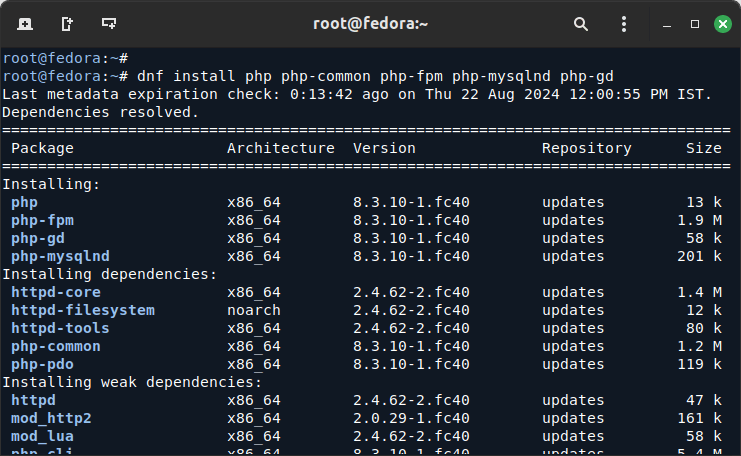This screenshot has height=456, width=741.
Task: Open terminal search with magnifier icon
Action: tap(581, 24)
